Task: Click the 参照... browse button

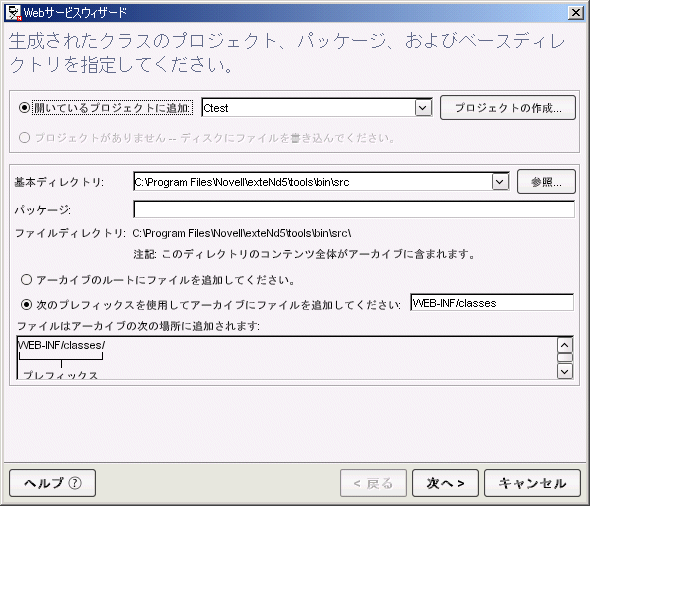Action: click(546, 181)
